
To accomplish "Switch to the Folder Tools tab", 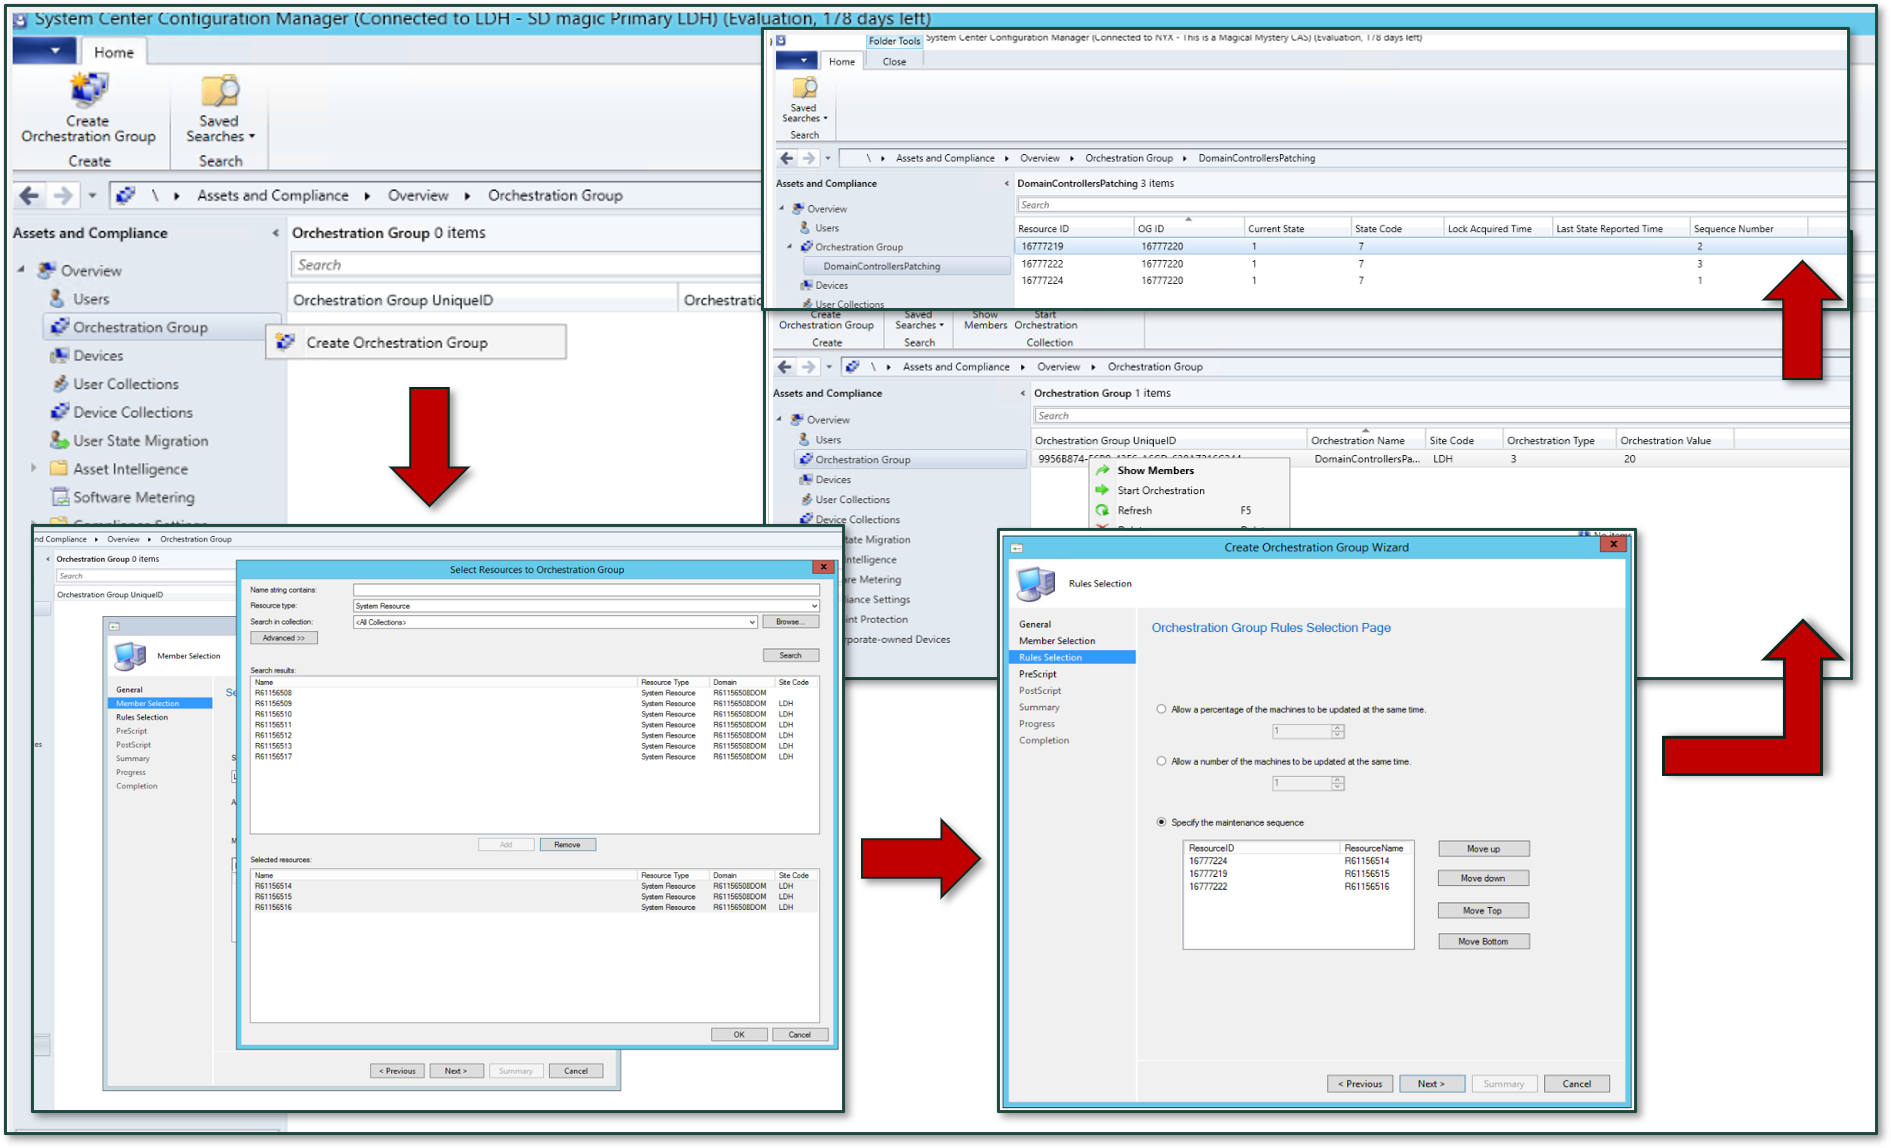I will pyautogui.click(x=893, y=40).
